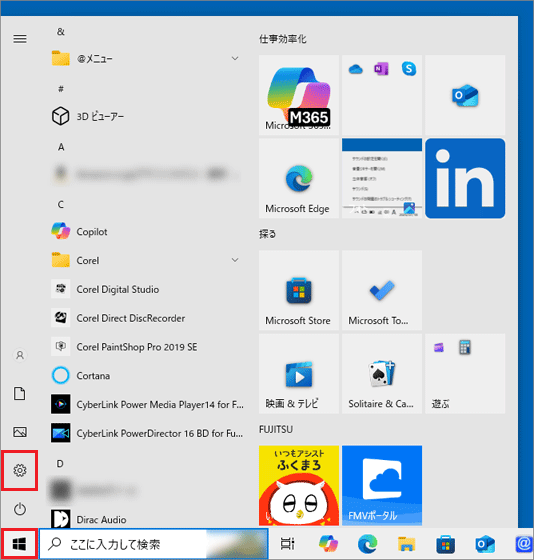Open CyberLink PowerDirector 16 BD
This screenshot has width=534, height=560.
click(147, 433)
